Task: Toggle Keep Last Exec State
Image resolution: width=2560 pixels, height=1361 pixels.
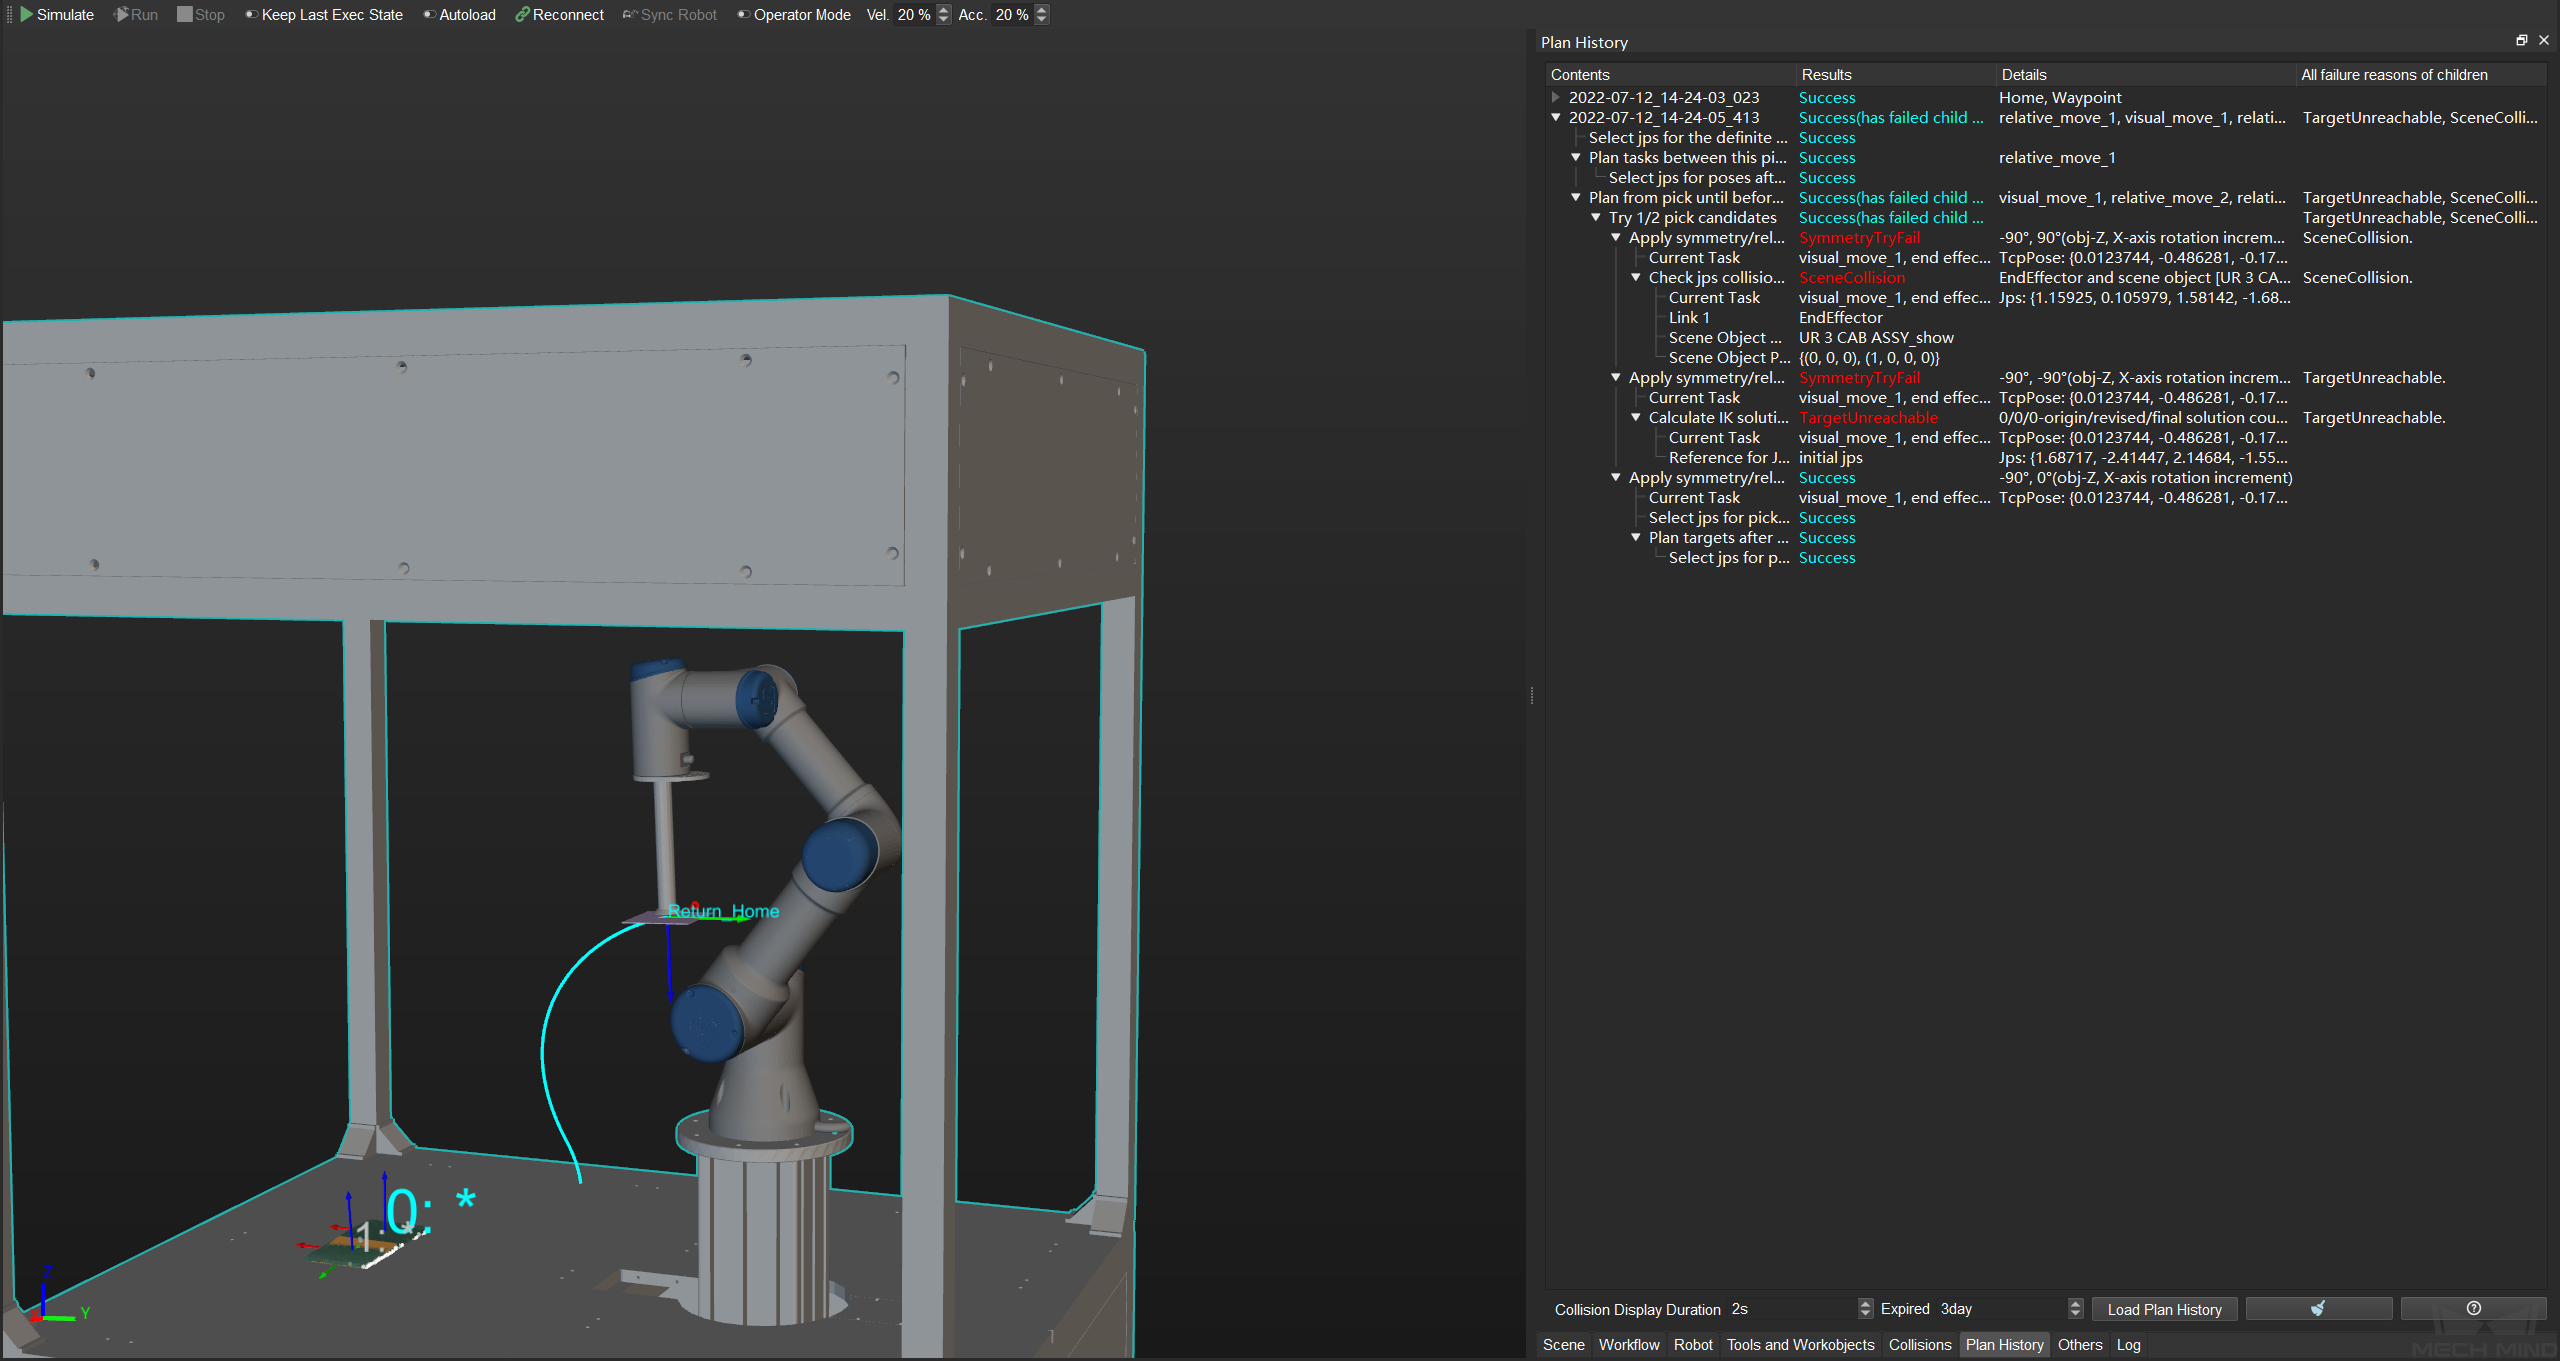Action: [324, 15]
